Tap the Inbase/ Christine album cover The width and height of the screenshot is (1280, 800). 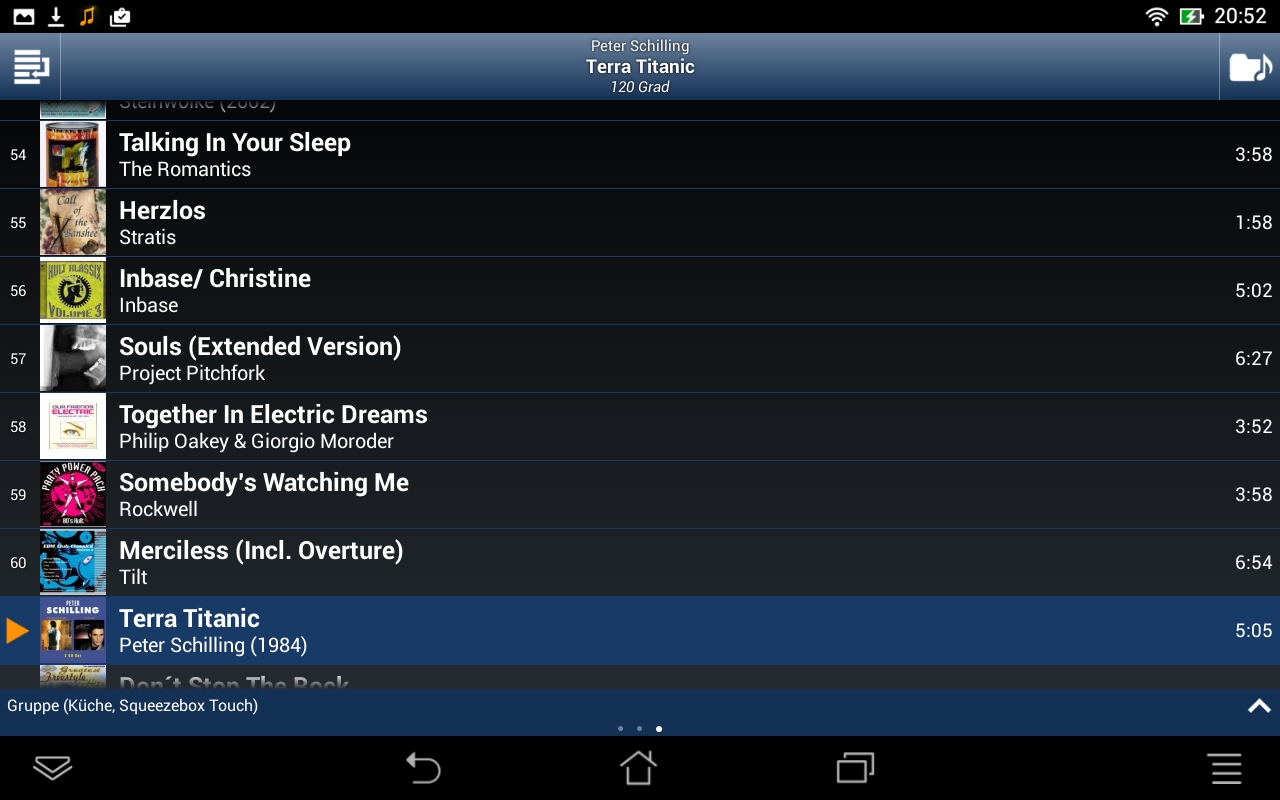coord(73,290)
